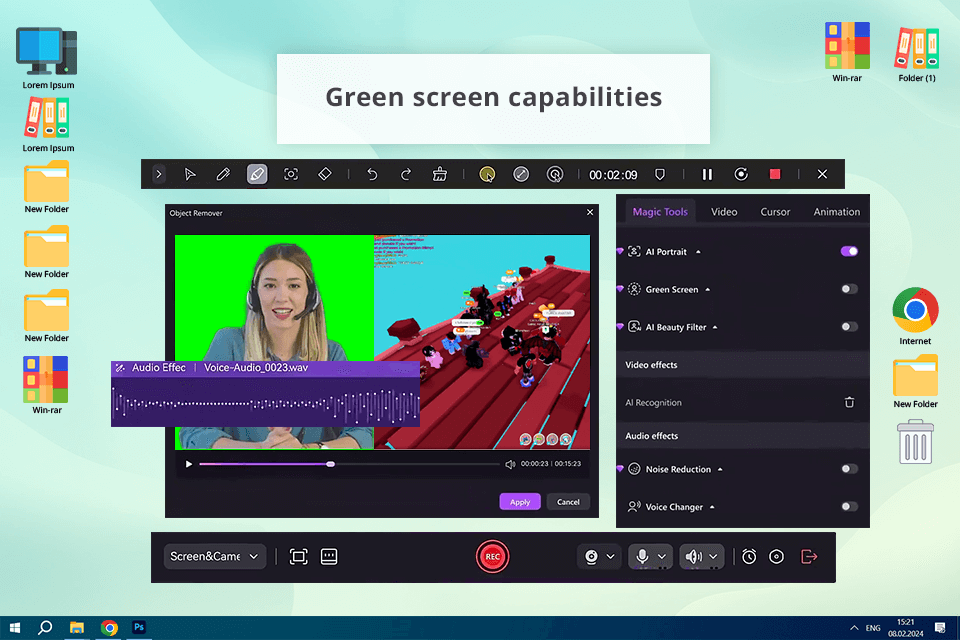Undo the last annotation
Image resolution: width=960 pixels, height=640 pixels.
tap(372, 175)
